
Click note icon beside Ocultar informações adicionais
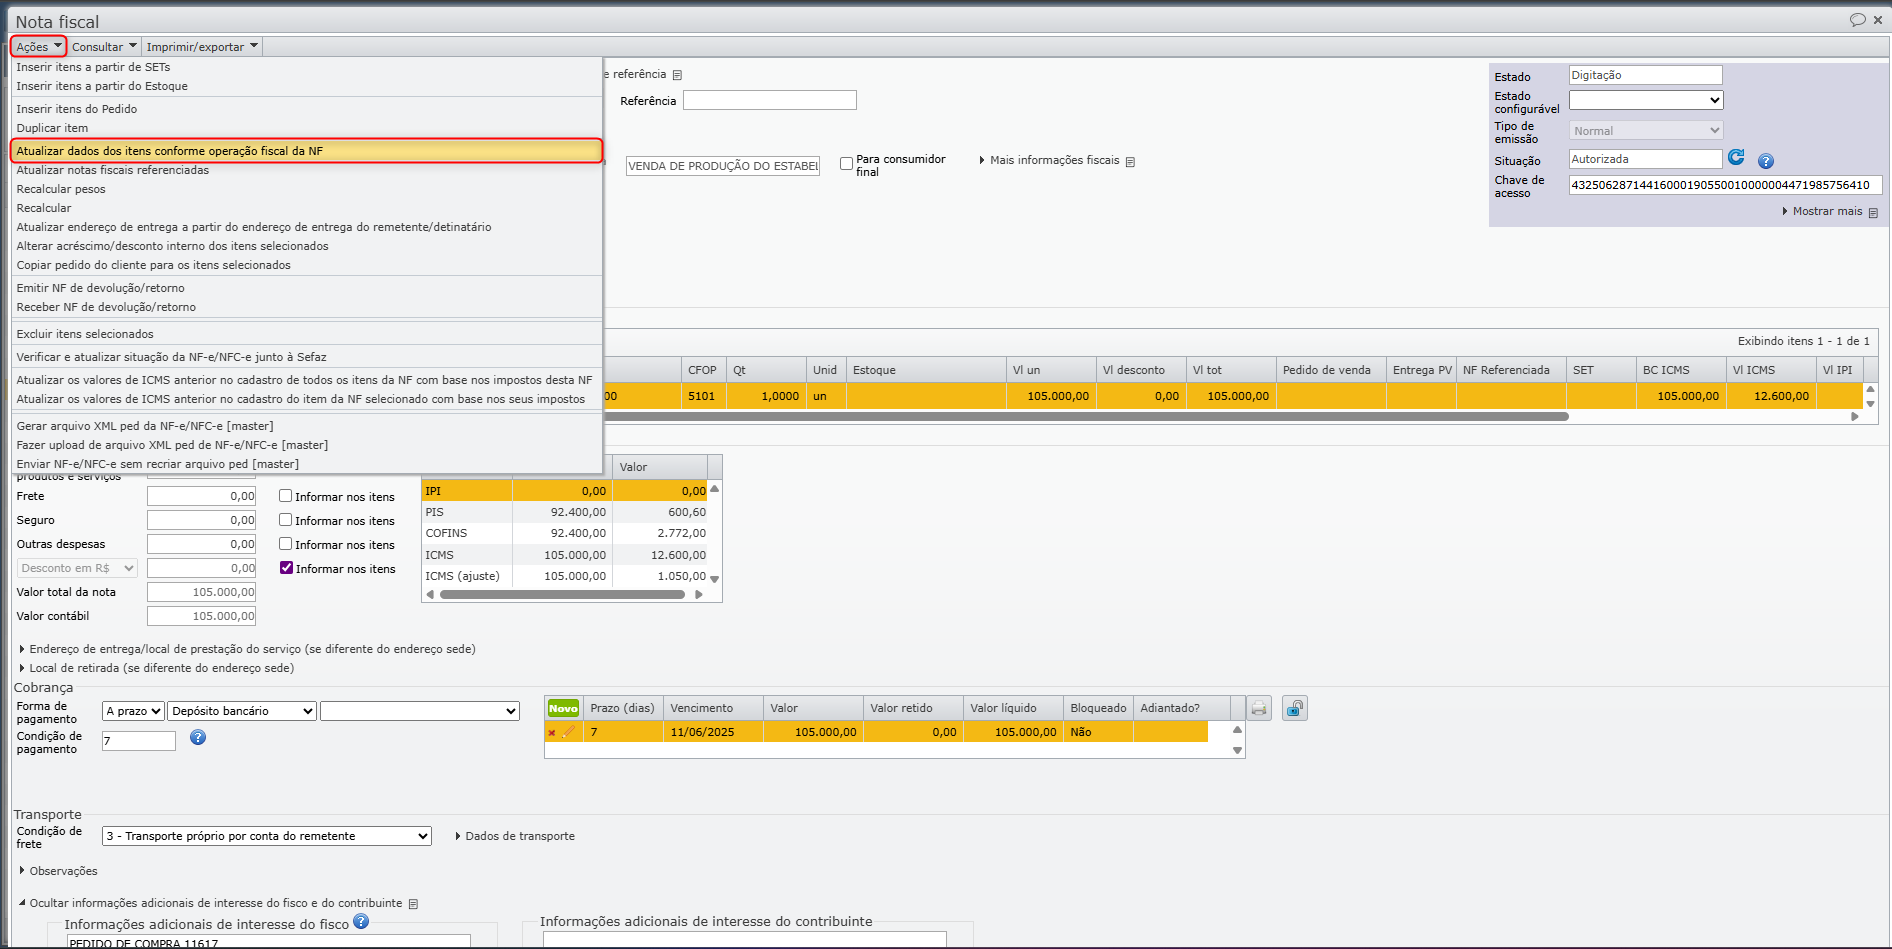tap(413, 904)
